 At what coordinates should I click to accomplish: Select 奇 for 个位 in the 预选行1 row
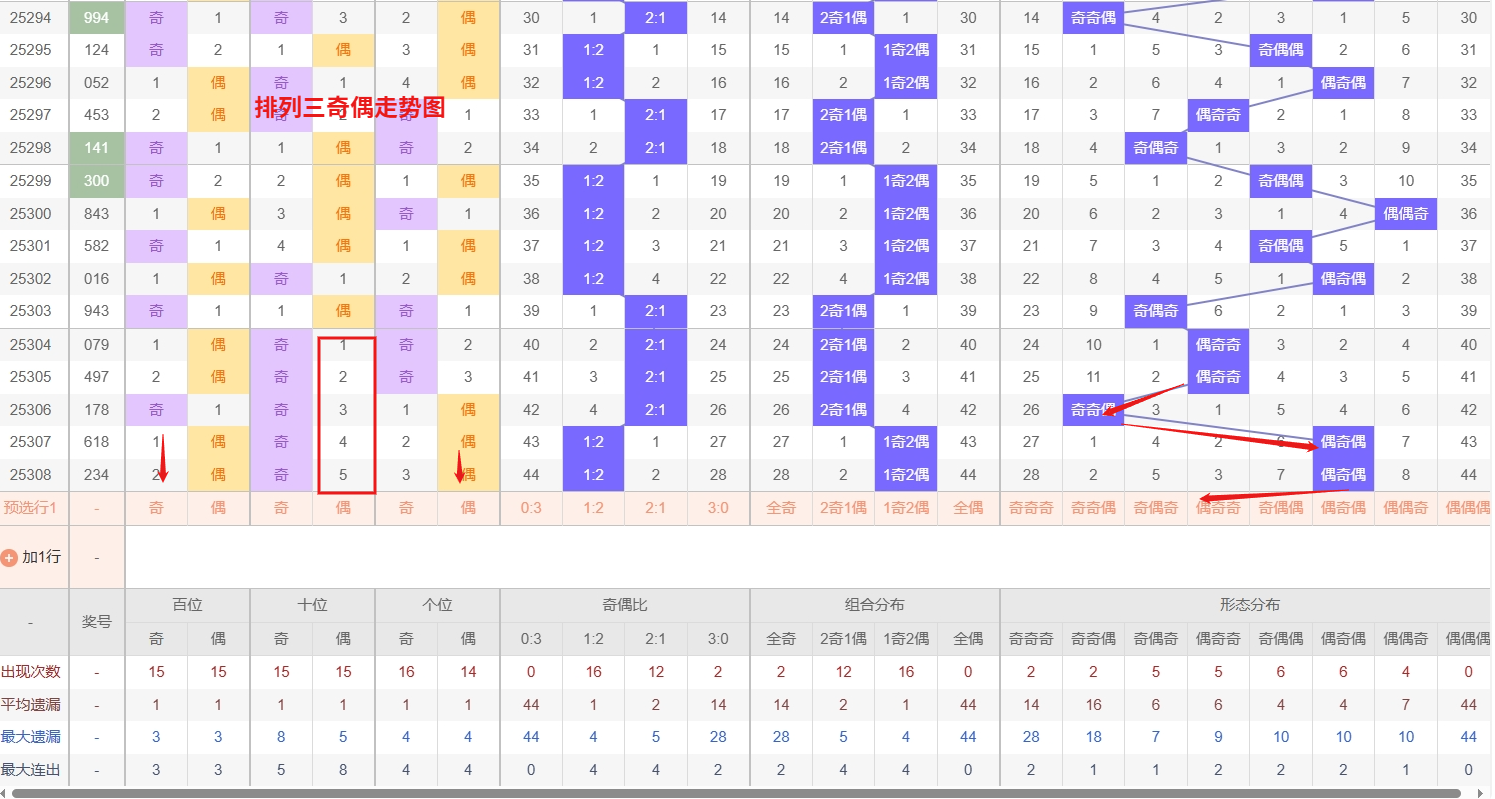(x=406, y=508)
